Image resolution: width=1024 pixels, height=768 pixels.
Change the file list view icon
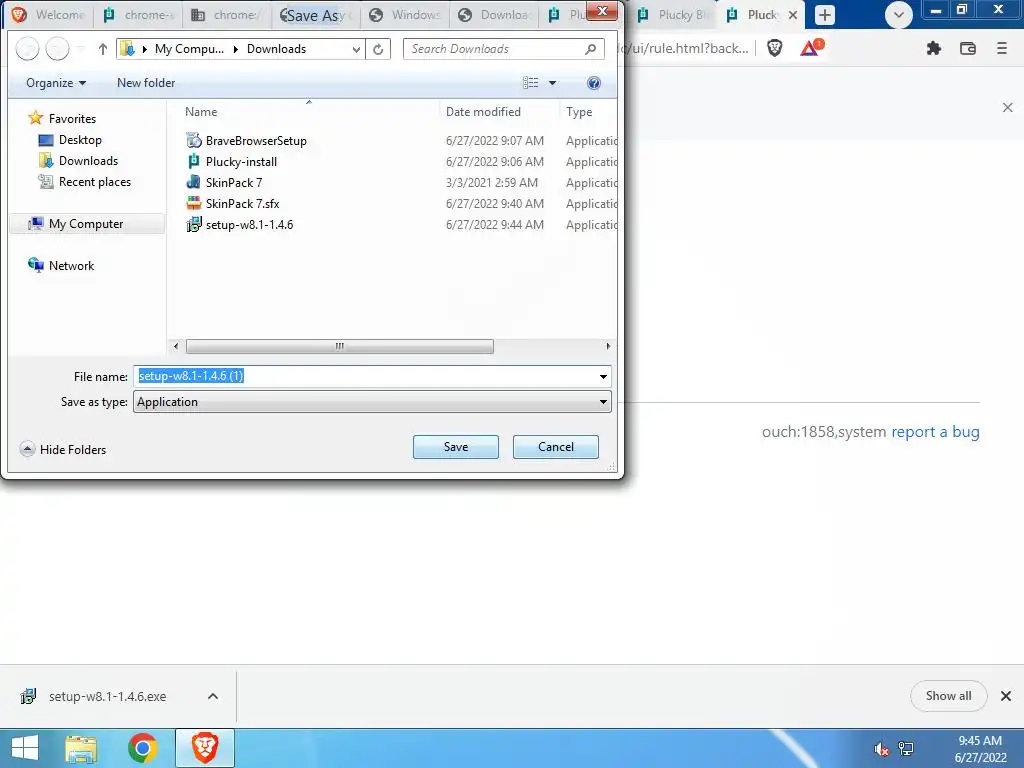pyautogui.click(x=530, y=83)
